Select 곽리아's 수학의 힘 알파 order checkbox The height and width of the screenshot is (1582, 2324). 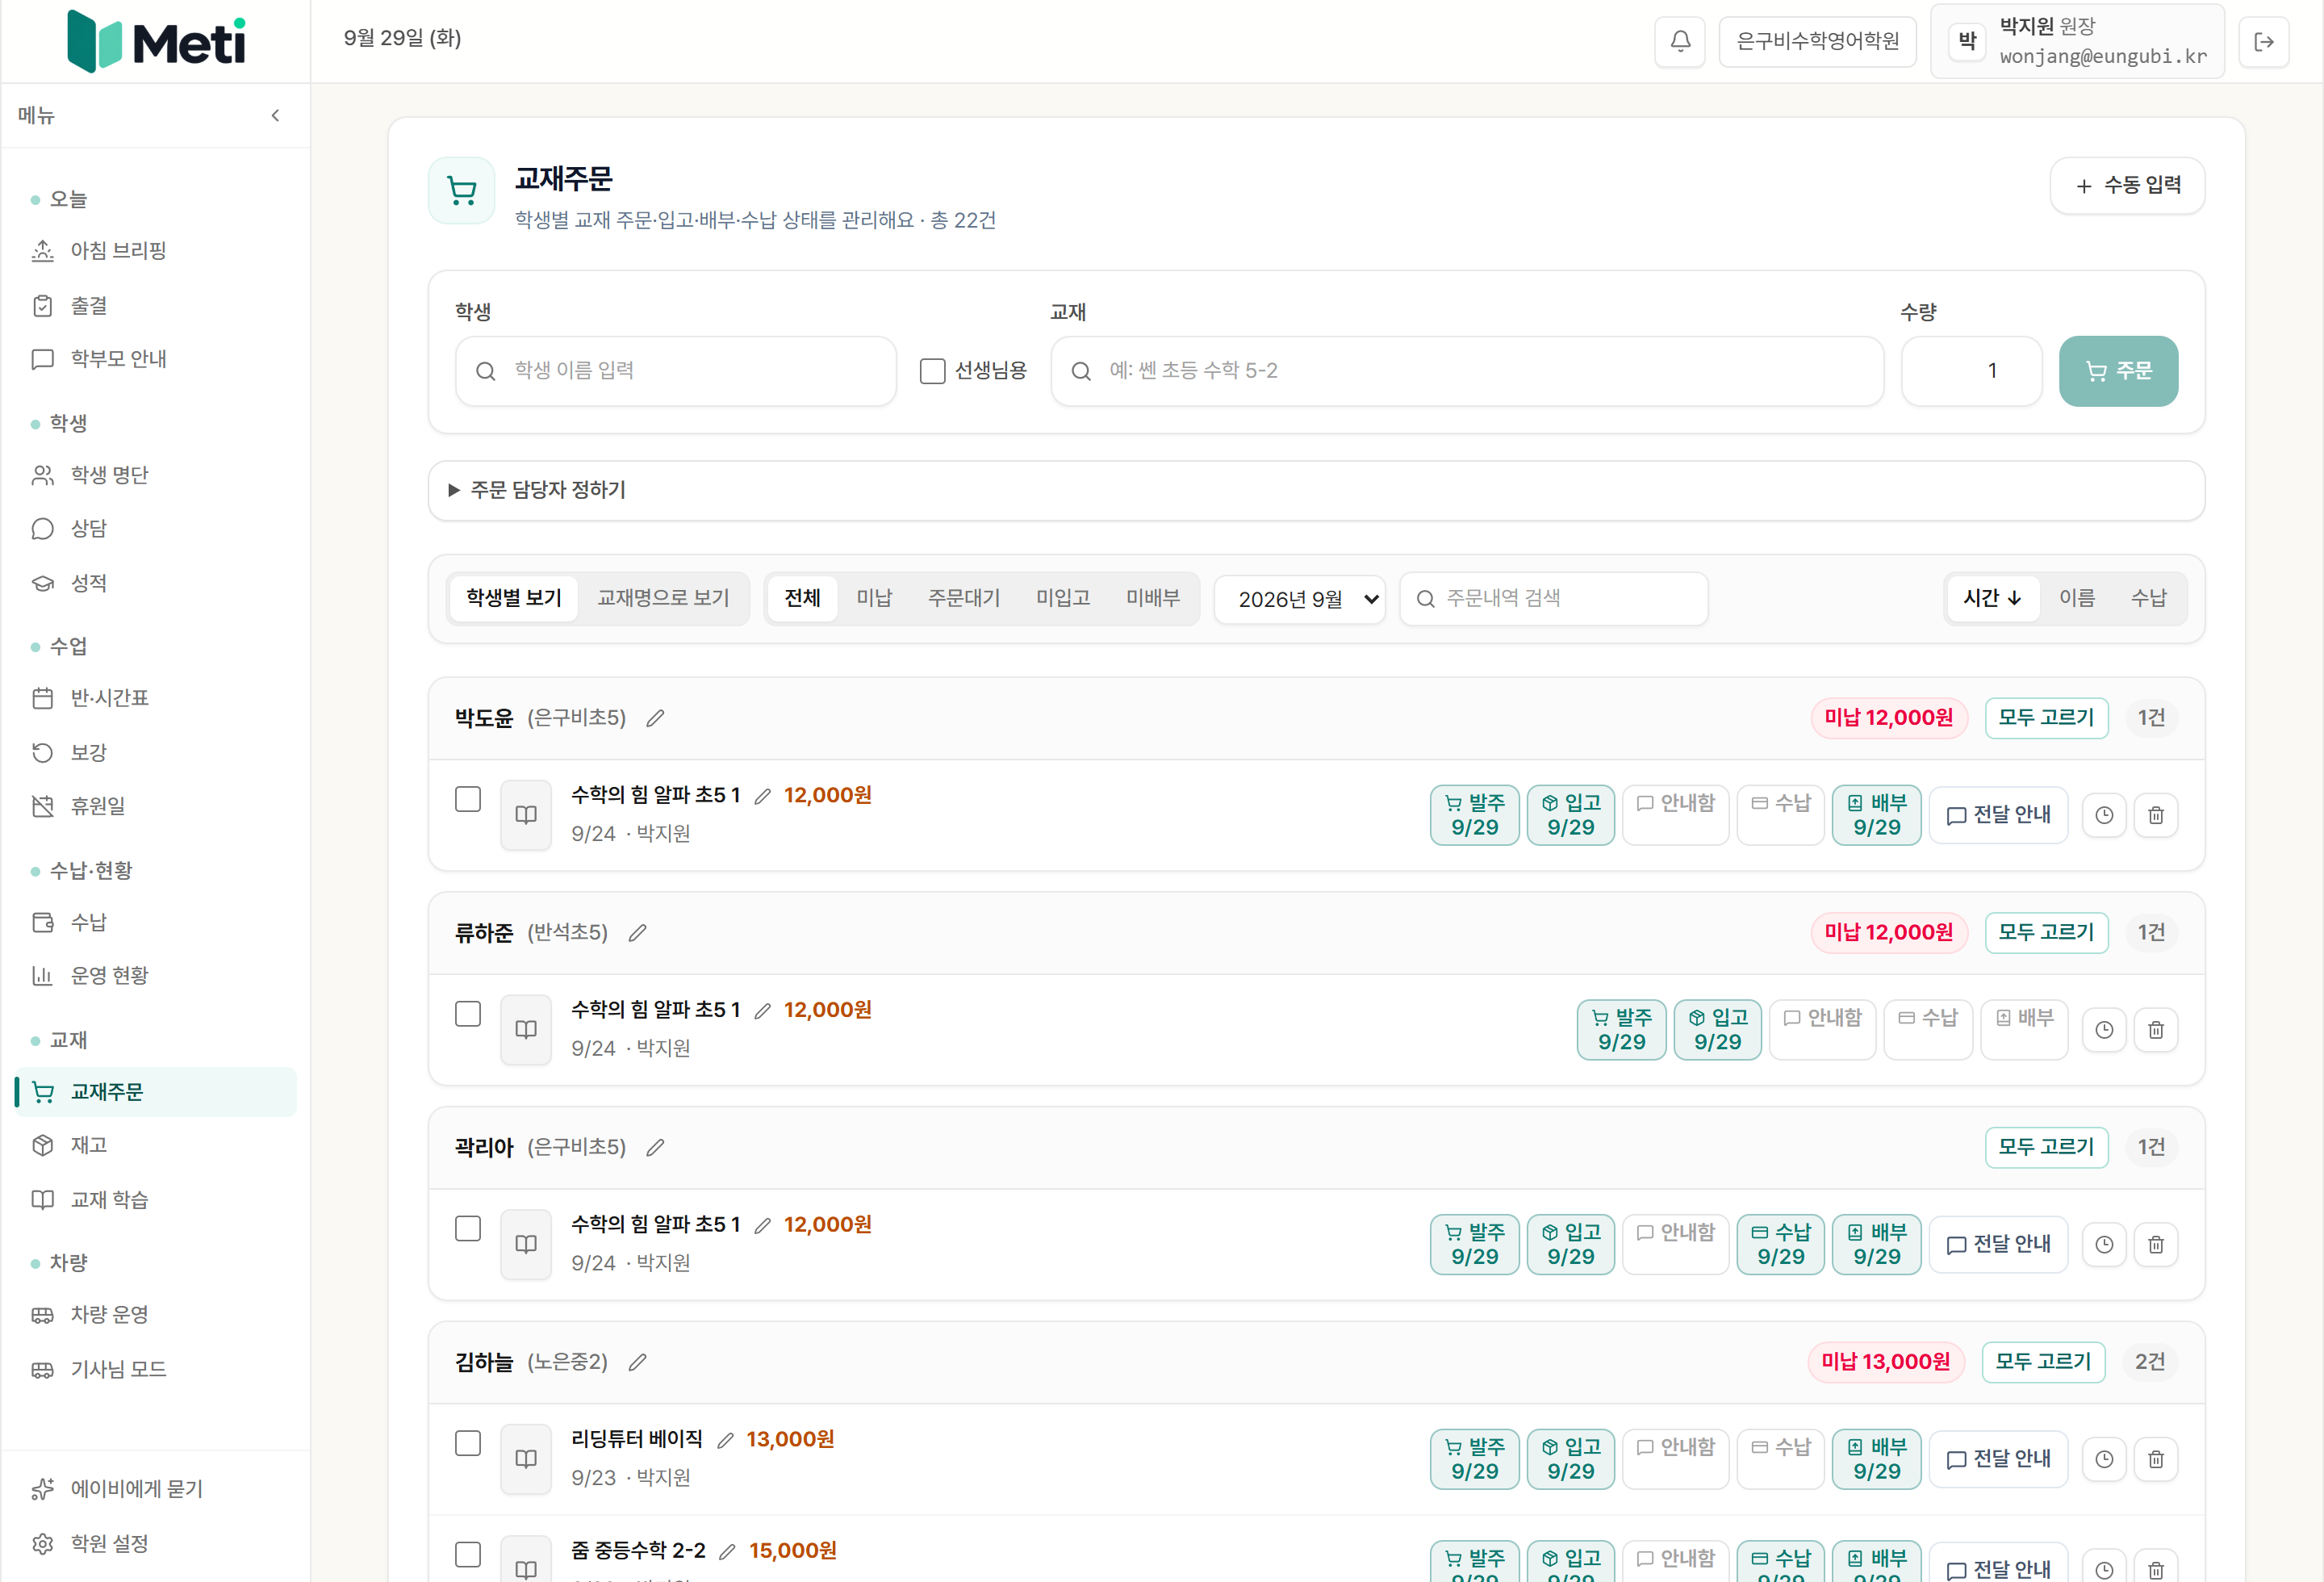pos(468,1229)
